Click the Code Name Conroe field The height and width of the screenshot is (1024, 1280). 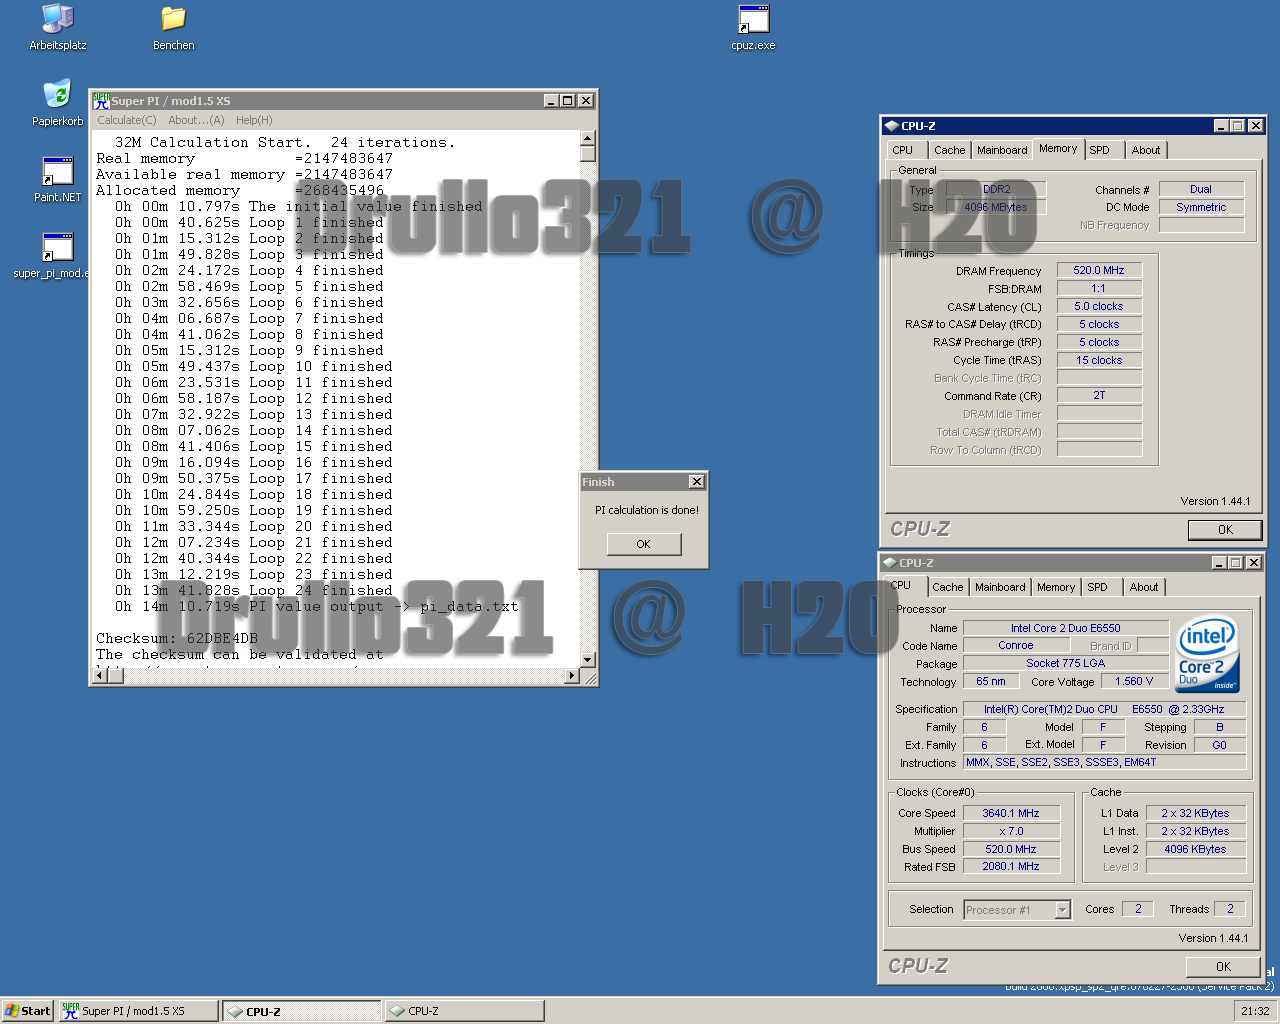pyautogui.click(x=1015, y=646)
